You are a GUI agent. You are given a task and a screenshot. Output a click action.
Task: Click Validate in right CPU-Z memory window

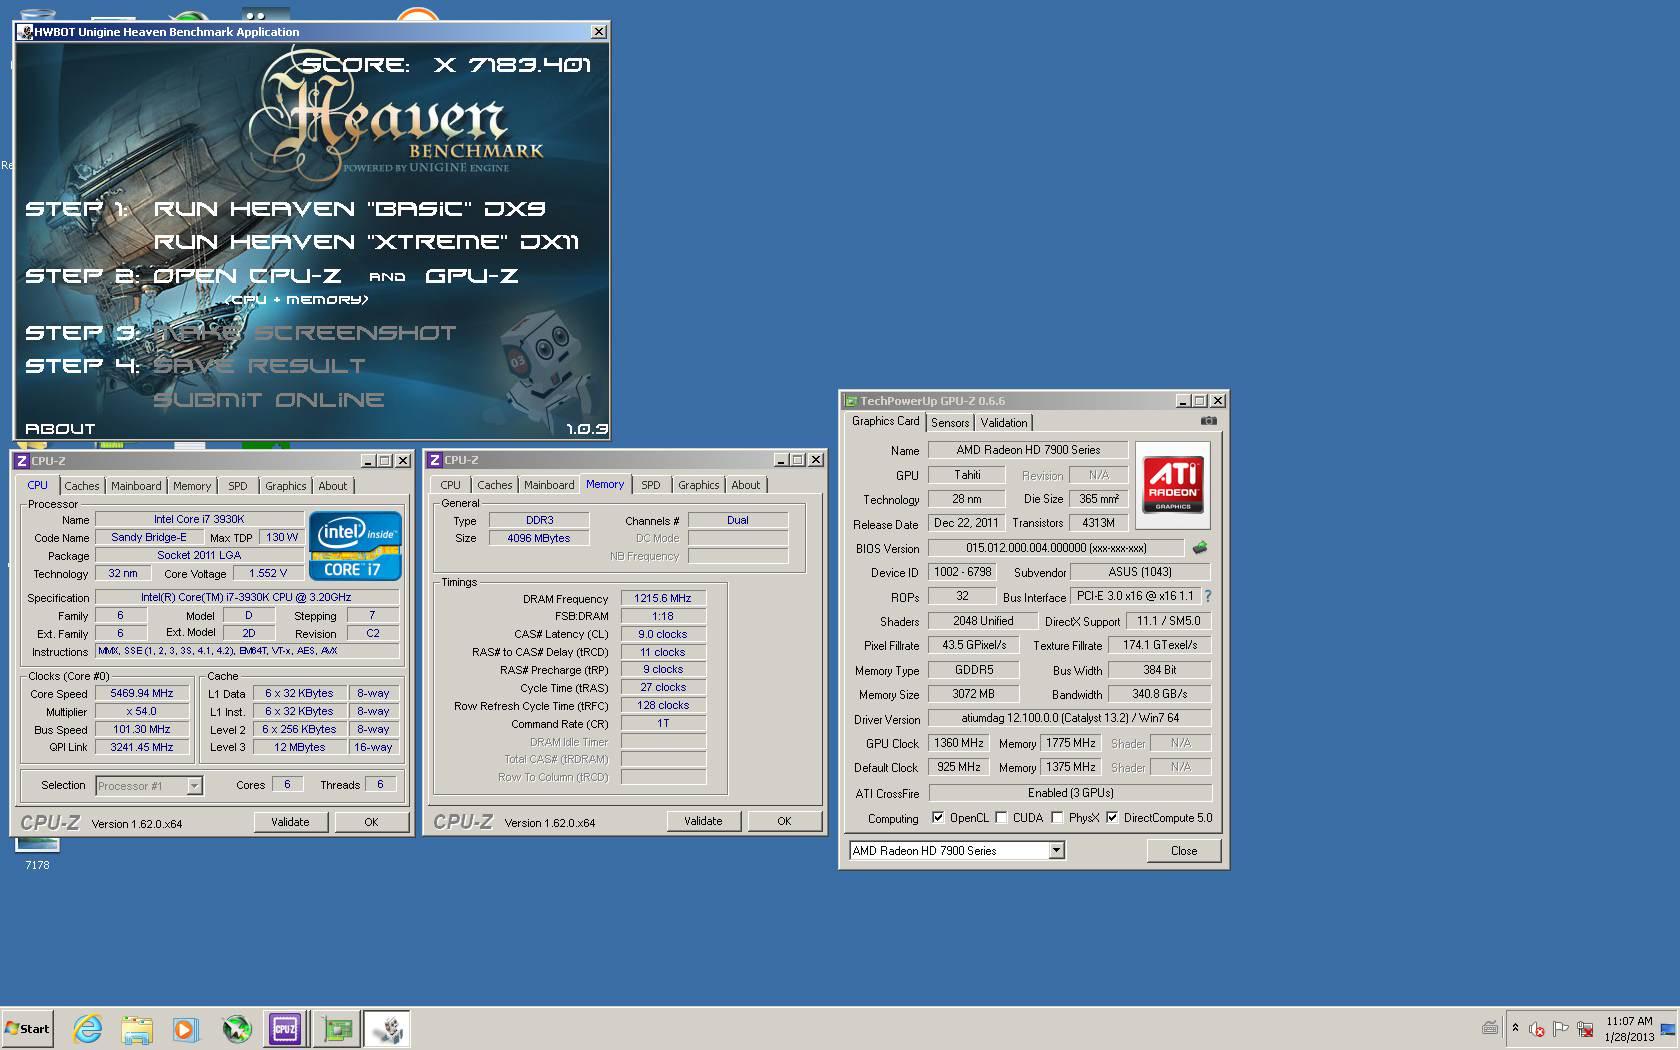(x=703, y=821)
